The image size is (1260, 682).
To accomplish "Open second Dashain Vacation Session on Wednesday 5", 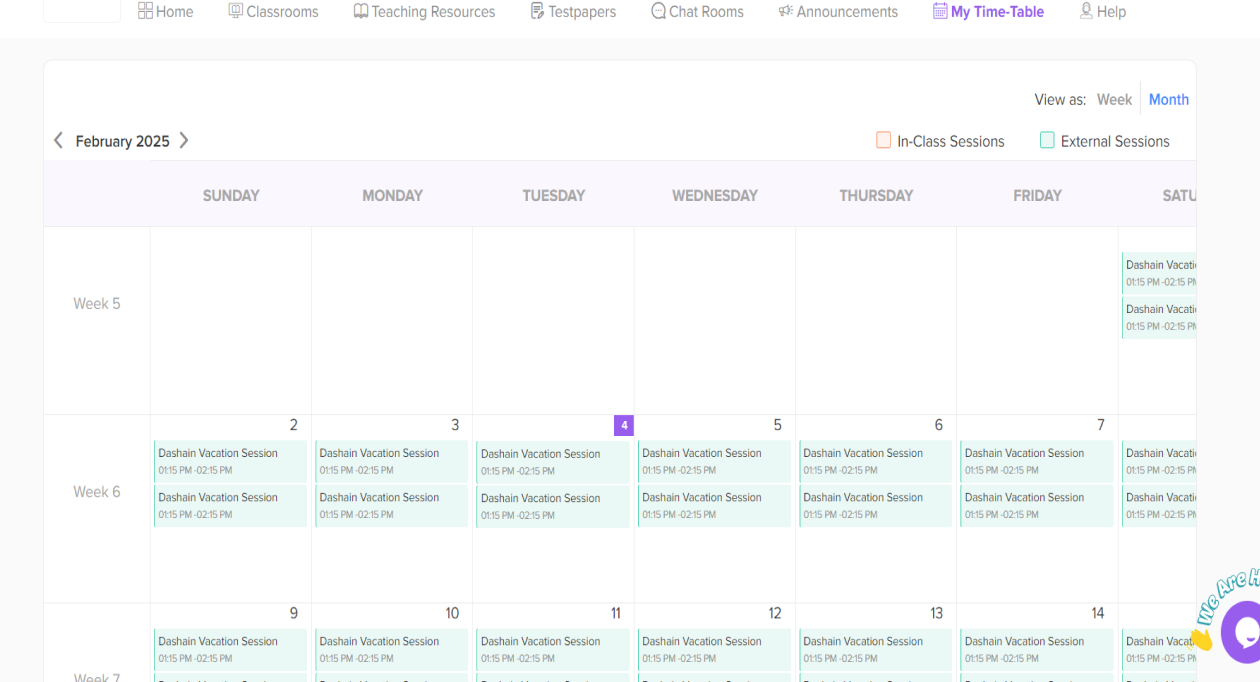I will click(714, 505).
